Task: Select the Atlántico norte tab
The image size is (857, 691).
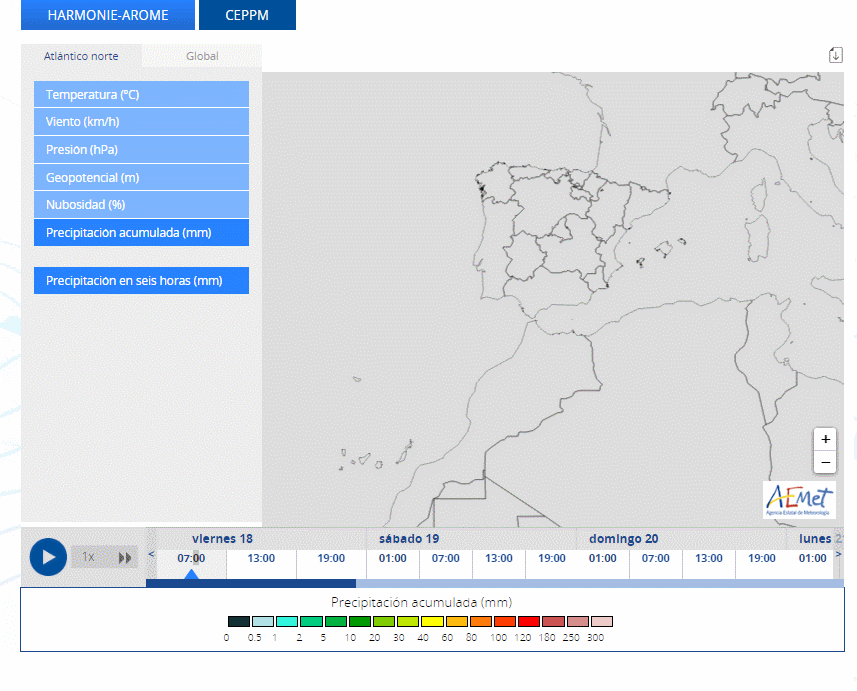Action: click(81, 56)
